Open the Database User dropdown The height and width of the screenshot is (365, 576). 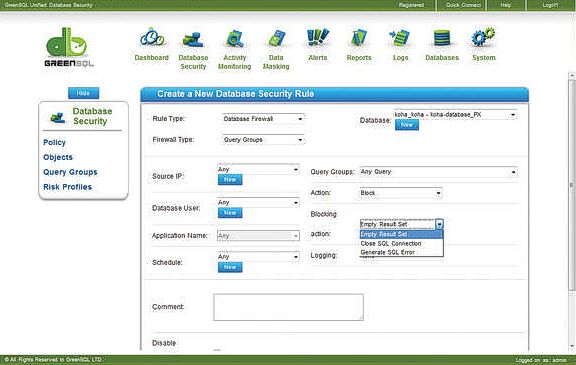258,202
